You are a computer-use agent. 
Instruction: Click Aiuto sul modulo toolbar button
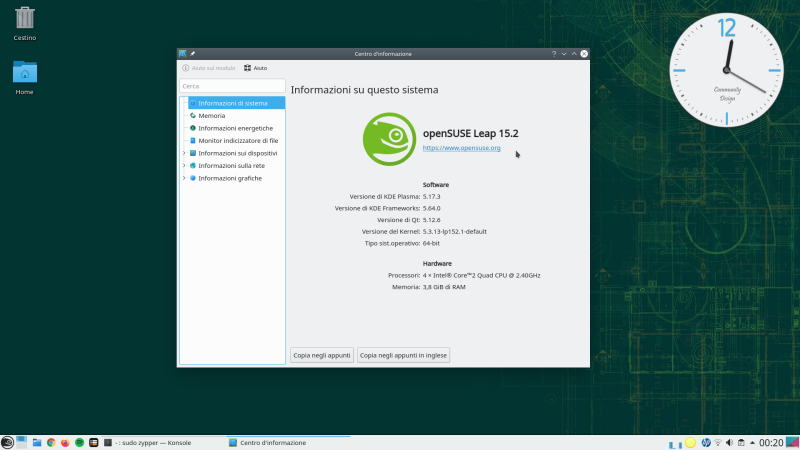click(x=209, y=68)
